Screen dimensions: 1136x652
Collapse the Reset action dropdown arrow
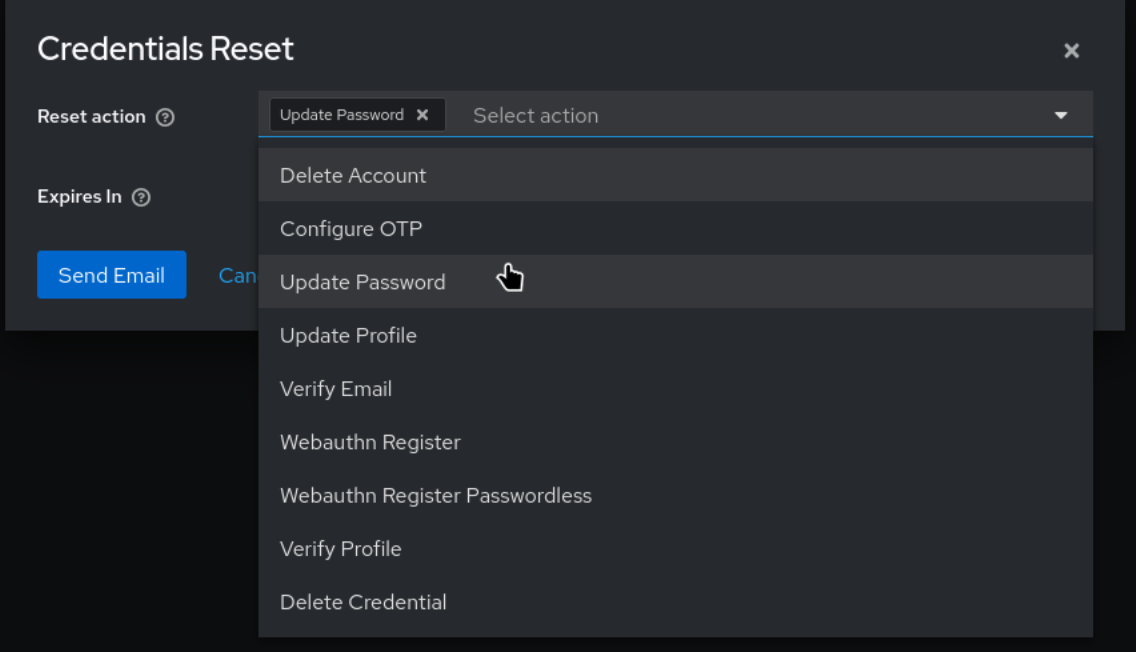point(1061,116)
